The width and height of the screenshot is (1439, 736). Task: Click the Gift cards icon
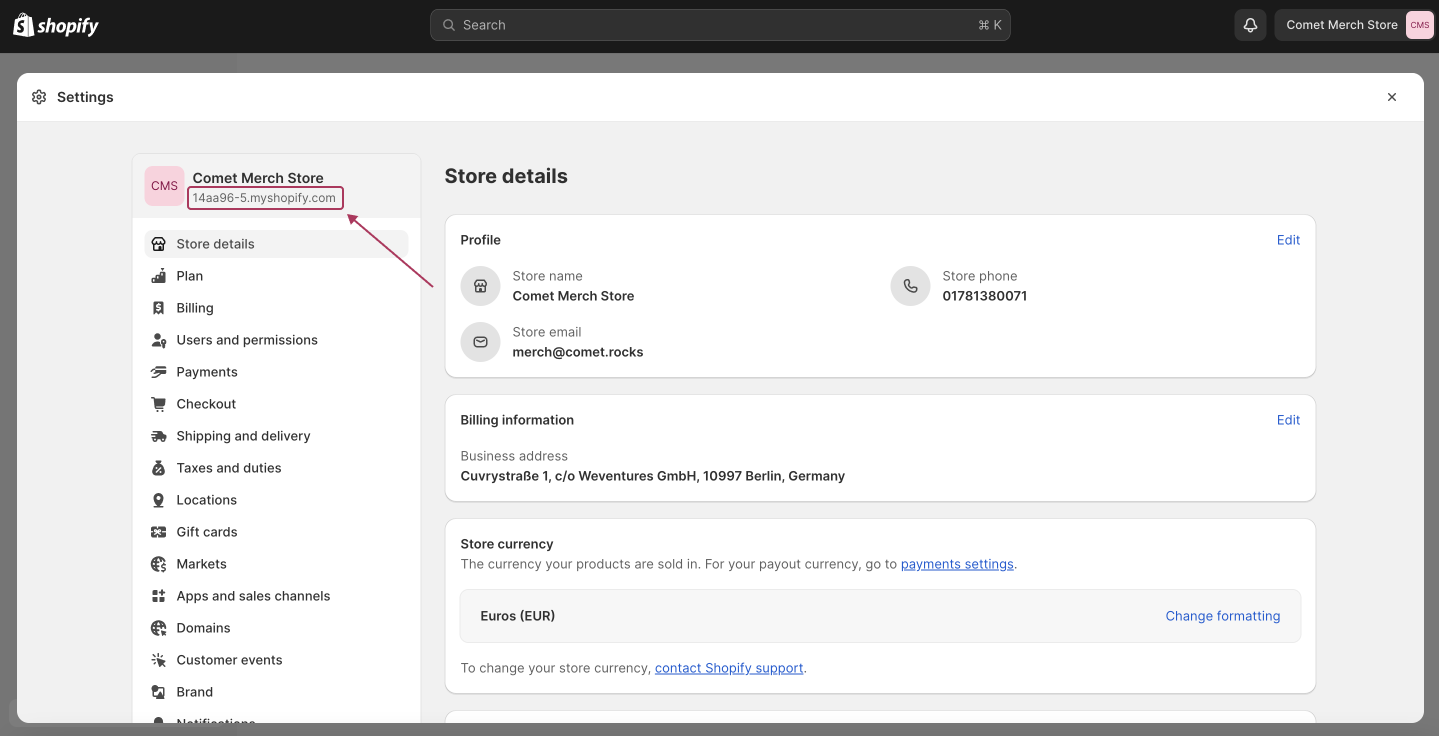click(158, 532)
